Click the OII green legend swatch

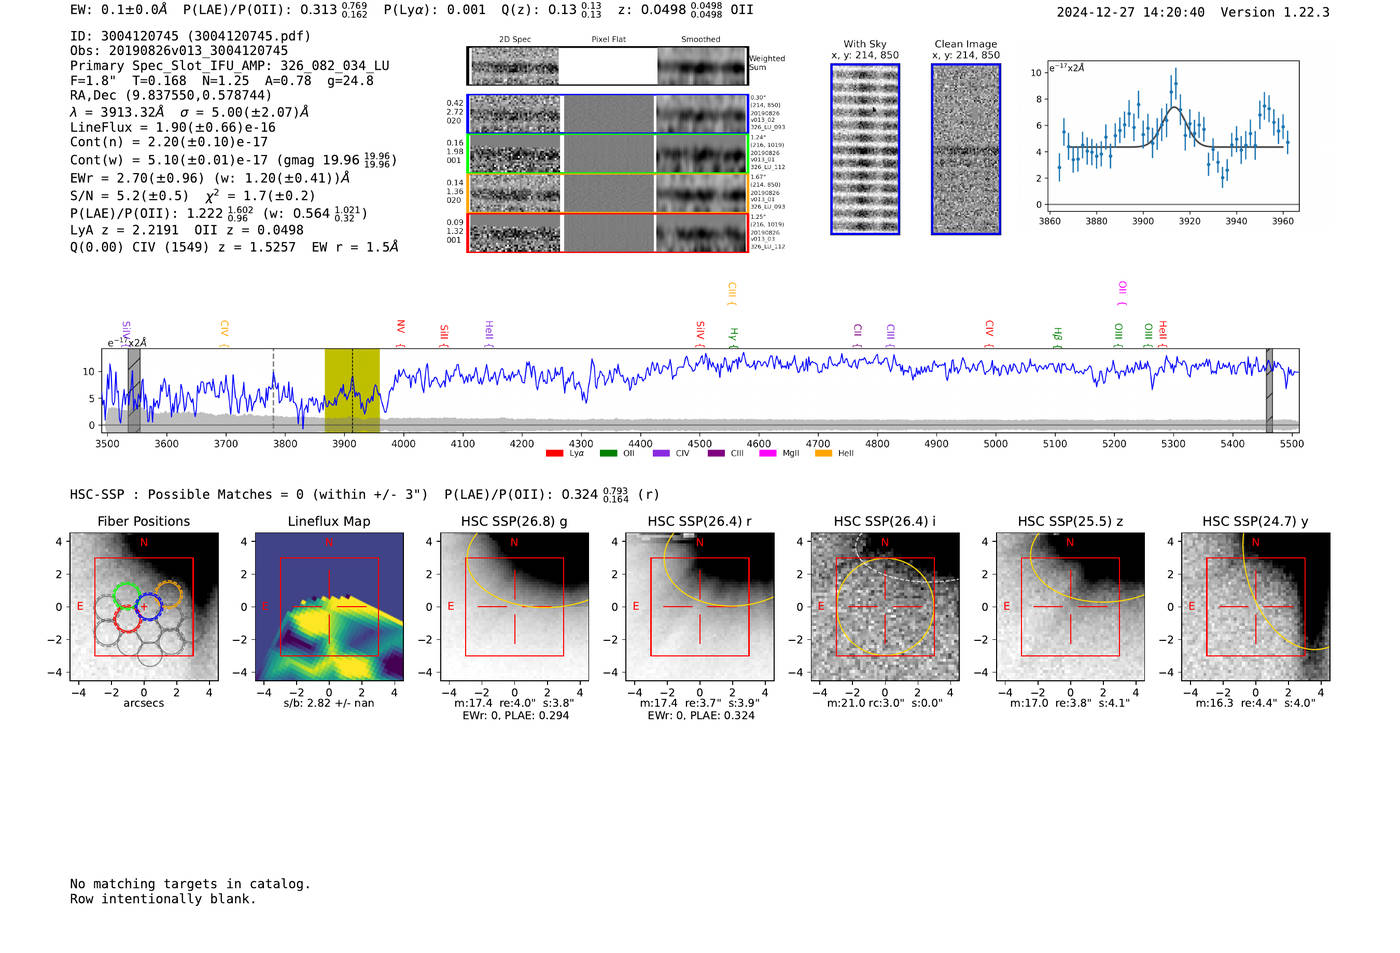(608, 454)
